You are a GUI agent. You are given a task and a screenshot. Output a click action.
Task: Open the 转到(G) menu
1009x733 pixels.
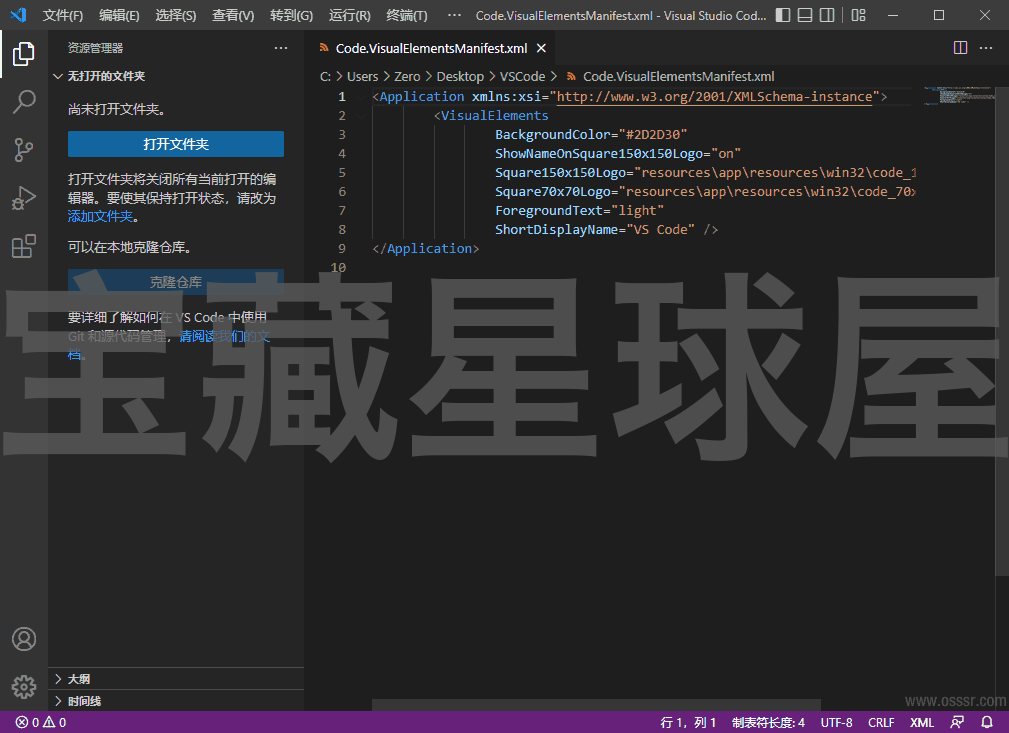(292, 15)
